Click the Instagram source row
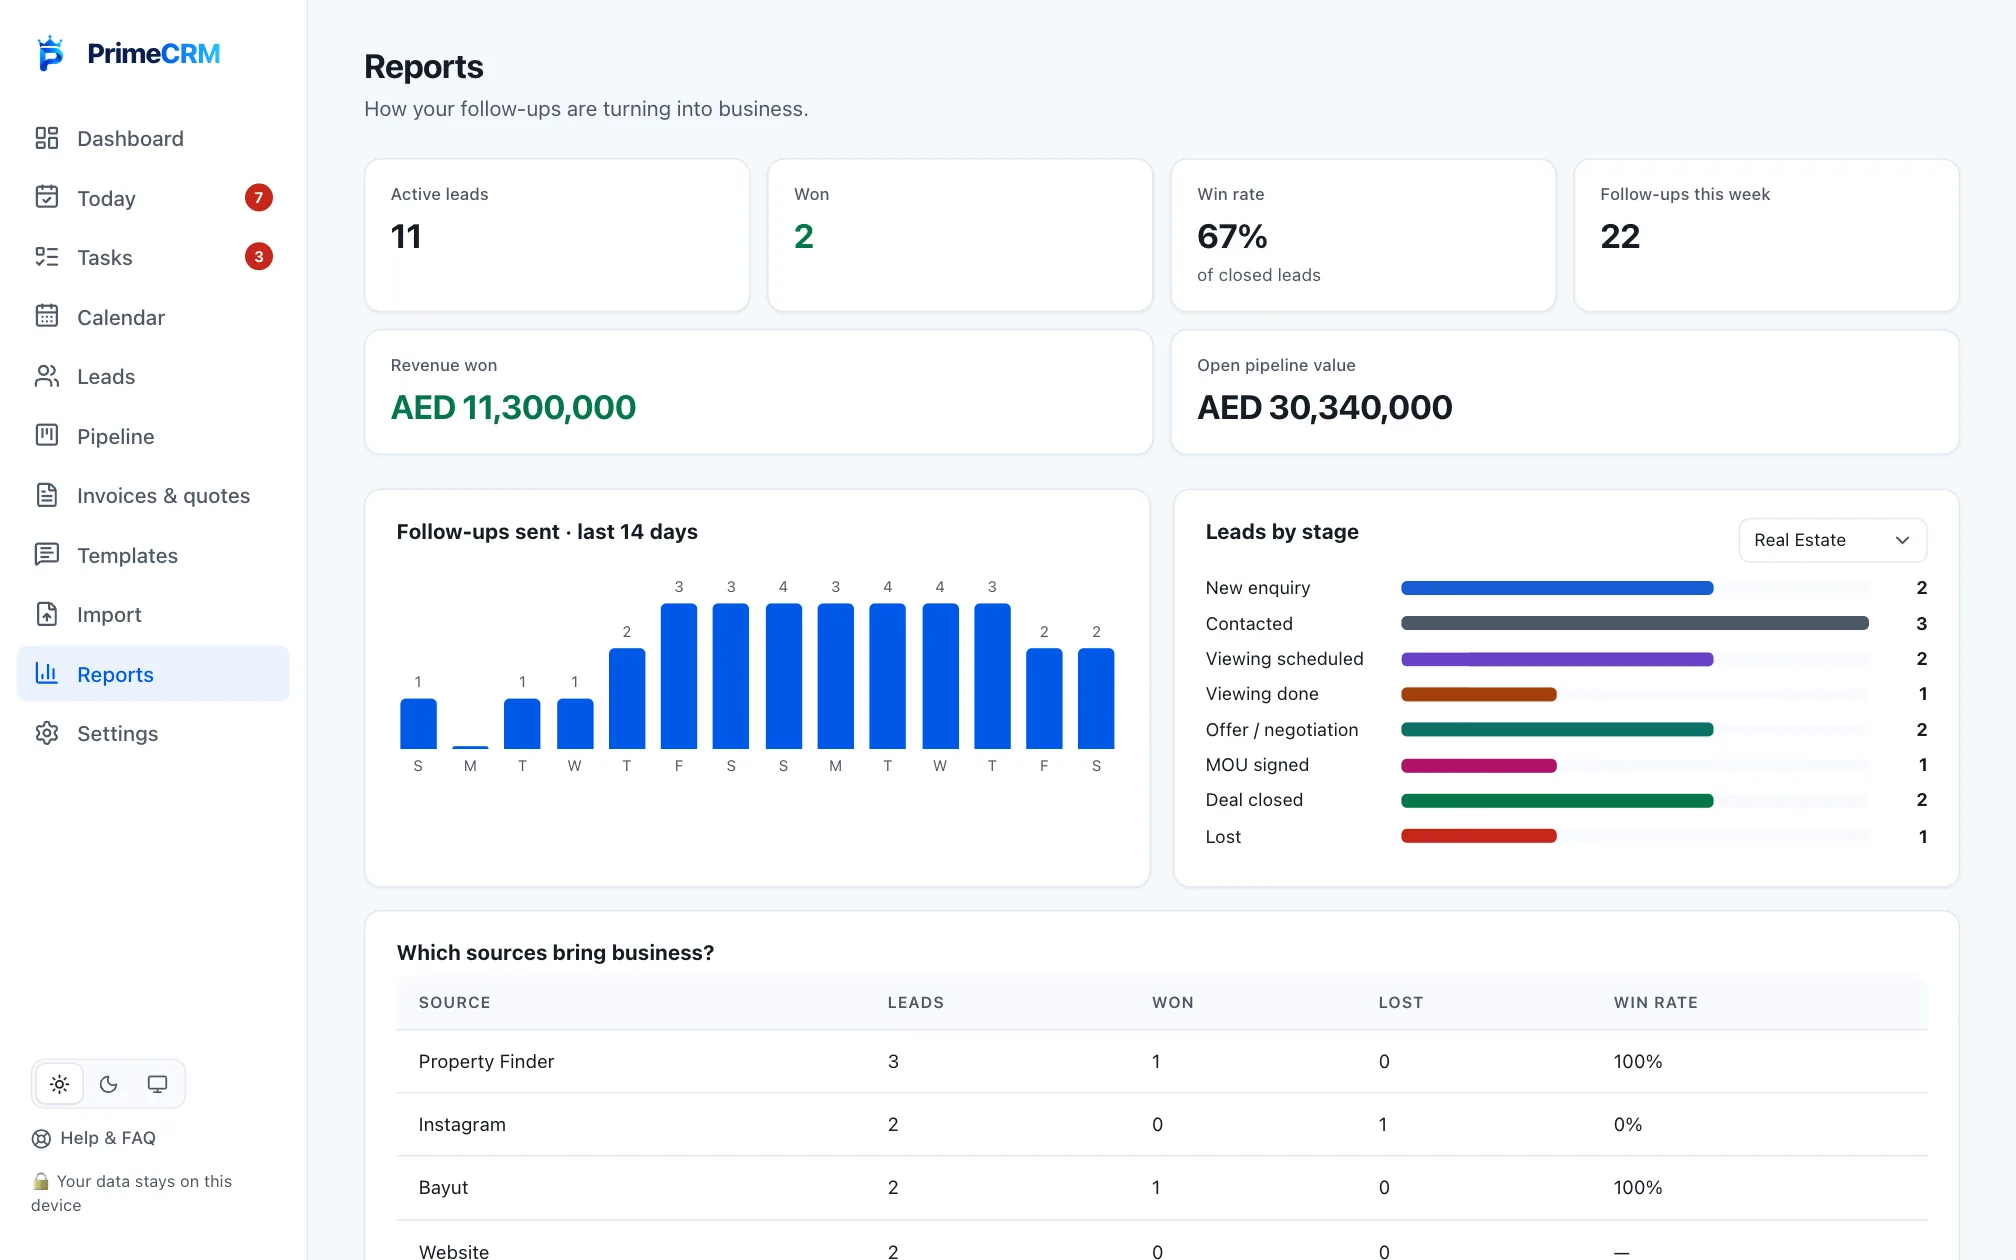The height and width of the screenshot is (1260, 2016). (x=1161, y=1124)
